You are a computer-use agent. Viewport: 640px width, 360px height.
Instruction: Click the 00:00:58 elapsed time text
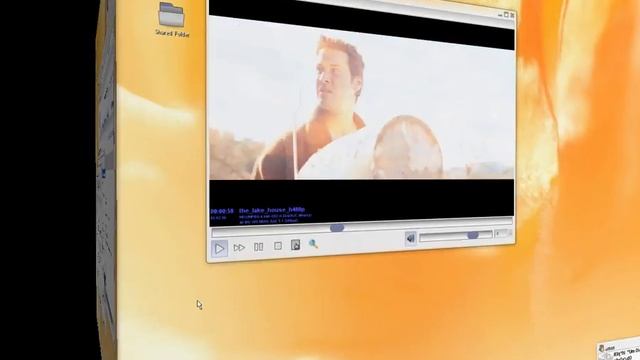[222, 211]
